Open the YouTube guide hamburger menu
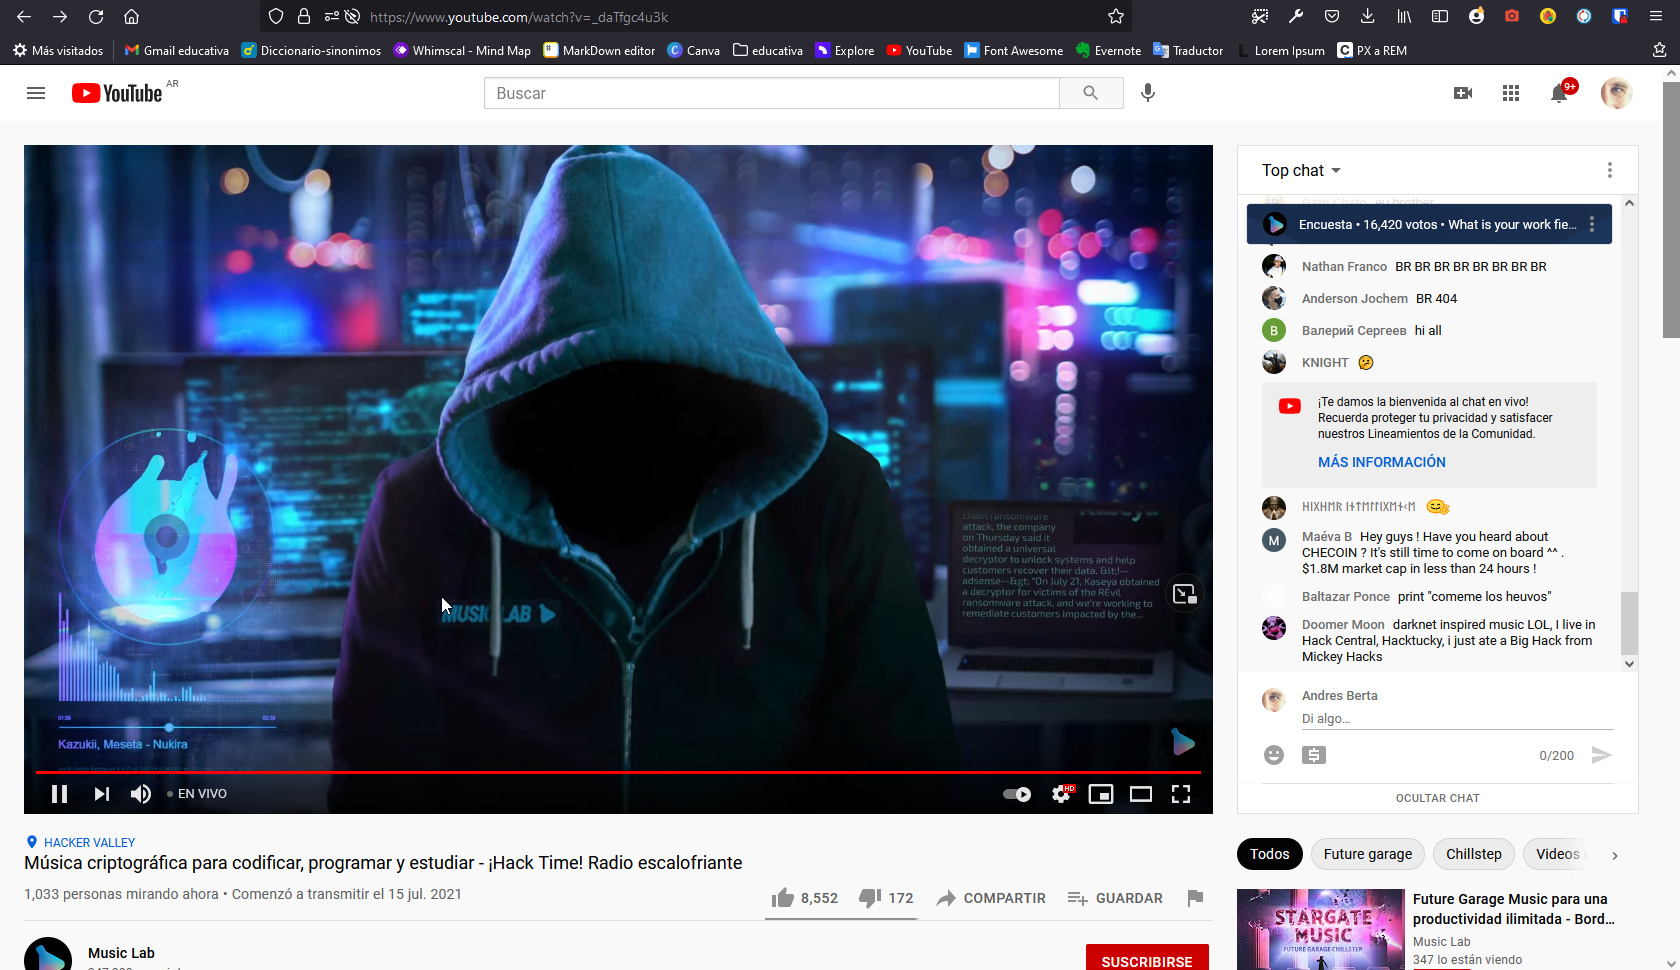Image resolution: width=1680 pixels, height=970 pixels. [x=36, y=93]
